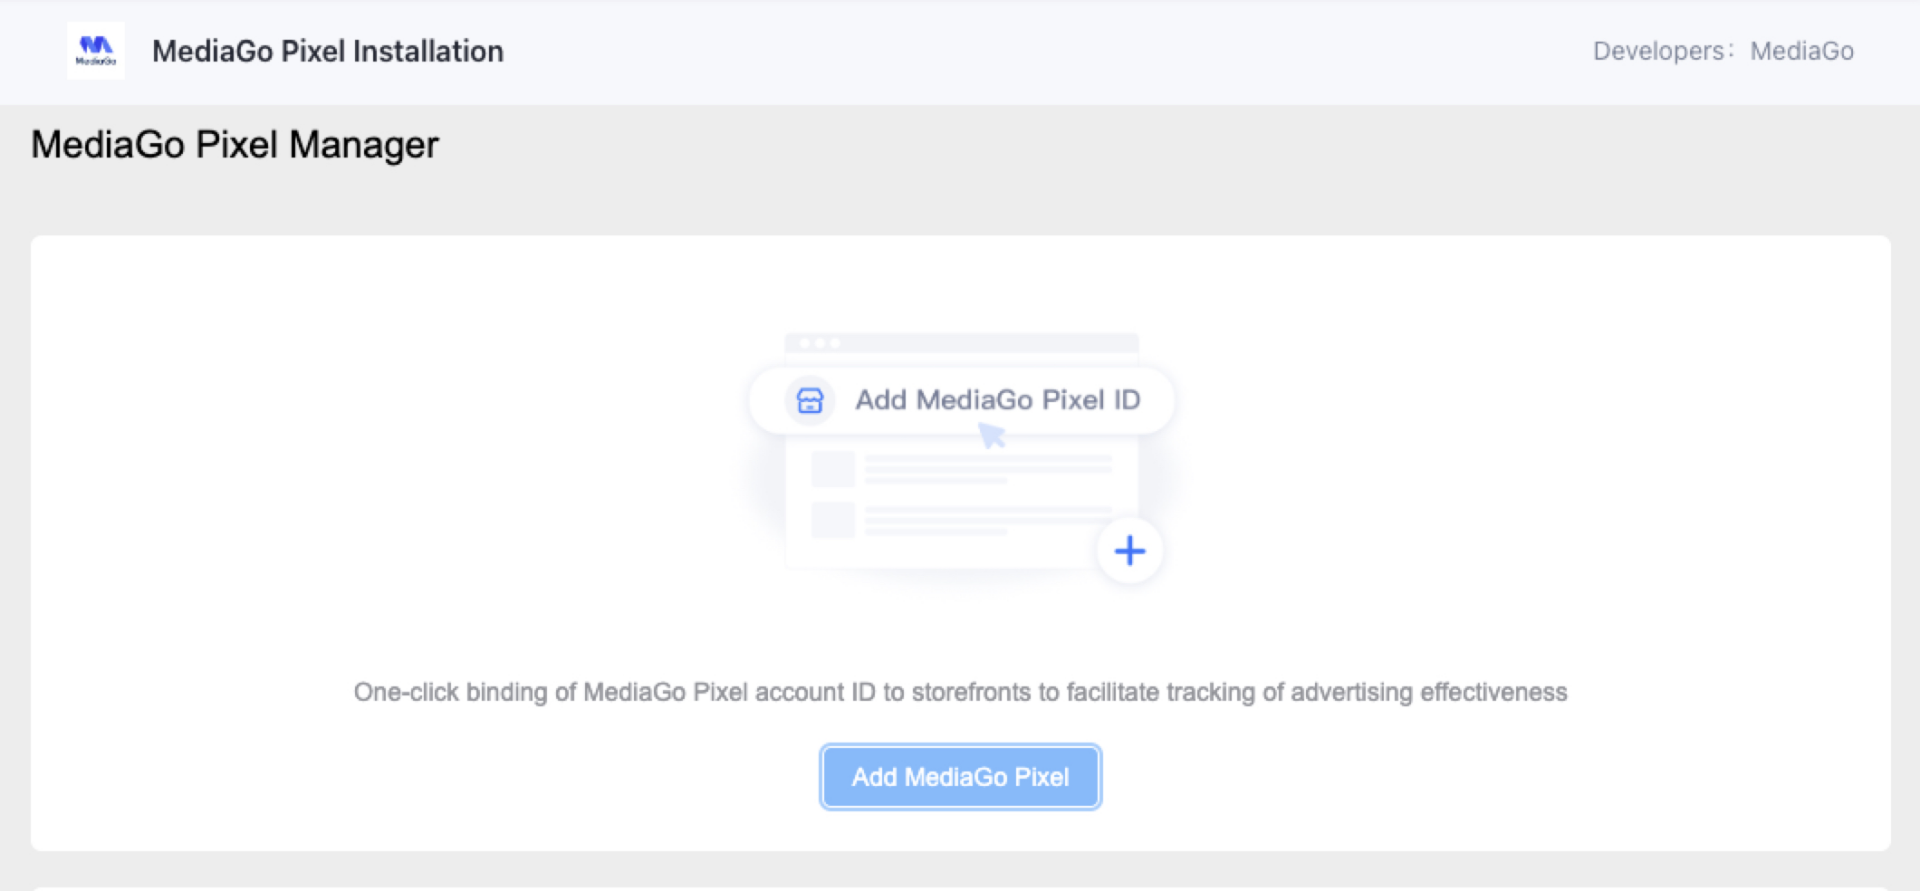Open the MediaGo developers link
The height and width of the screenshot is (891, 1920).
pyautogui.click(x=1802, y=51)
